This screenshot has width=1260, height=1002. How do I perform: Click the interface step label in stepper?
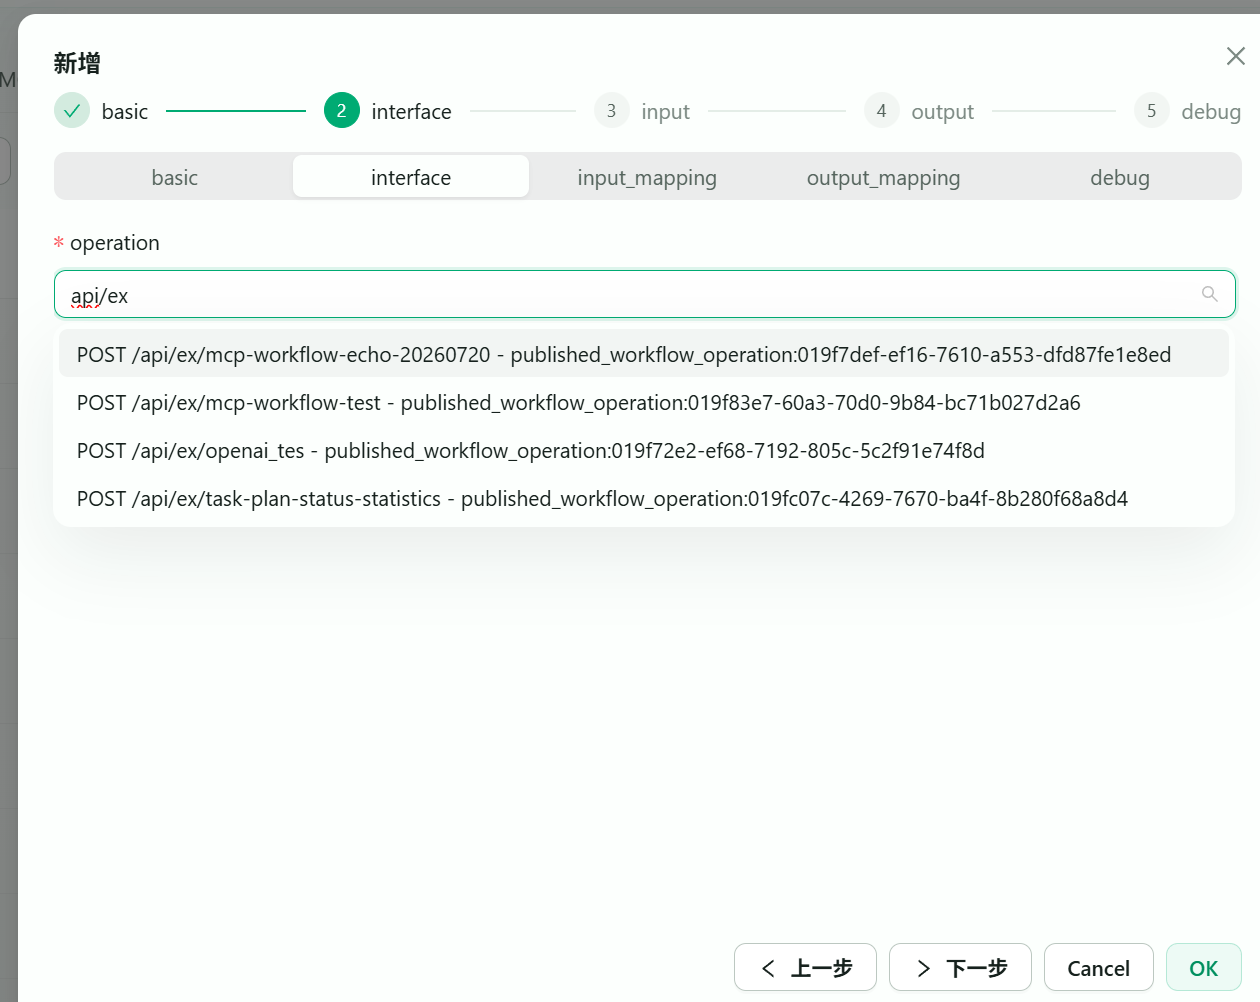pyautogui.click(x=411, y=111)
